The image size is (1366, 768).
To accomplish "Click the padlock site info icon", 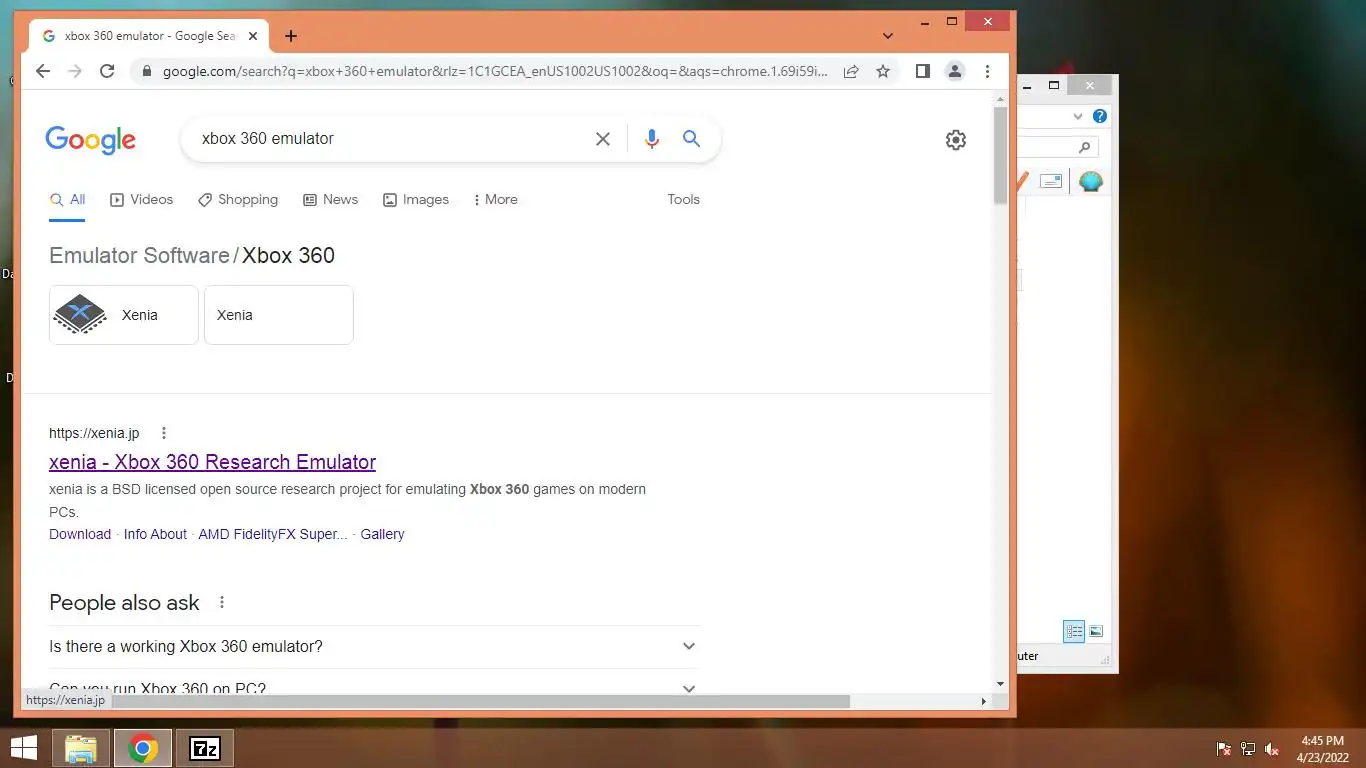I will (x=147, y=72).
